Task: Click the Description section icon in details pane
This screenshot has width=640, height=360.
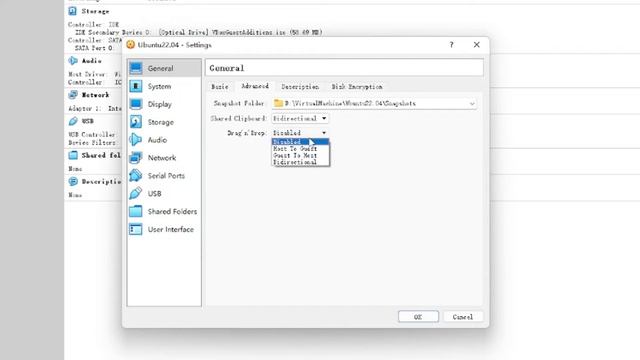Action: click(73, 181)
